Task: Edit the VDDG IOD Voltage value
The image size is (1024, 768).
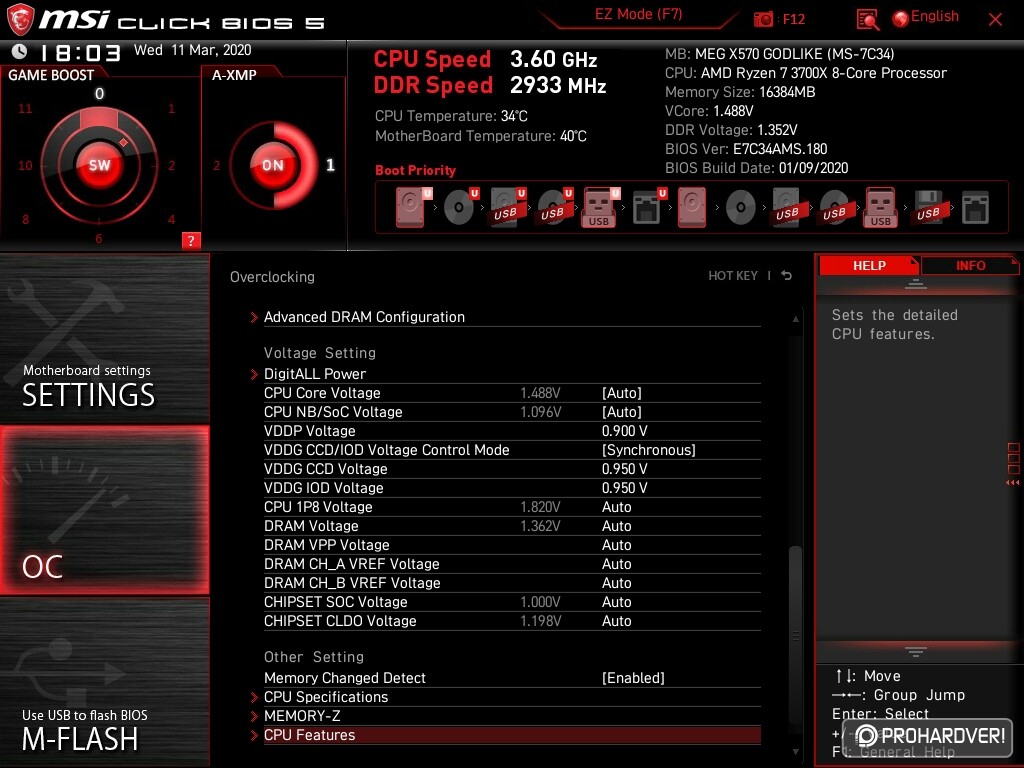Action: tap(624, 487)
